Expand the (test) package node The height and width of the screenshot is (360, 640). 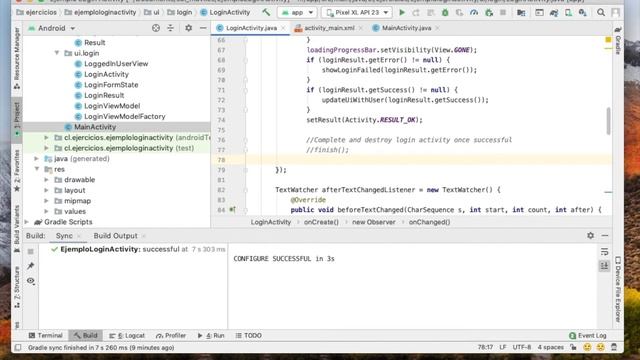coord(46,148)
